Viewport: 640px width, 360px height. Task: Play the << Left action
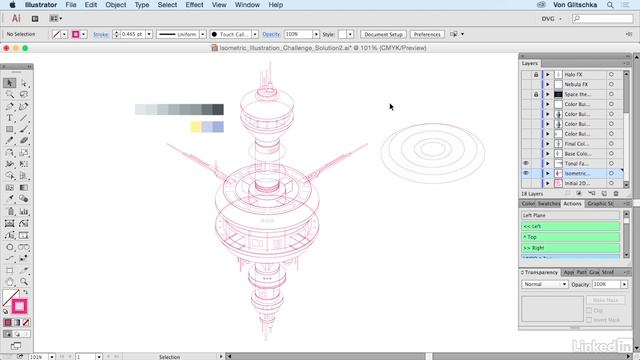point(570,226)
